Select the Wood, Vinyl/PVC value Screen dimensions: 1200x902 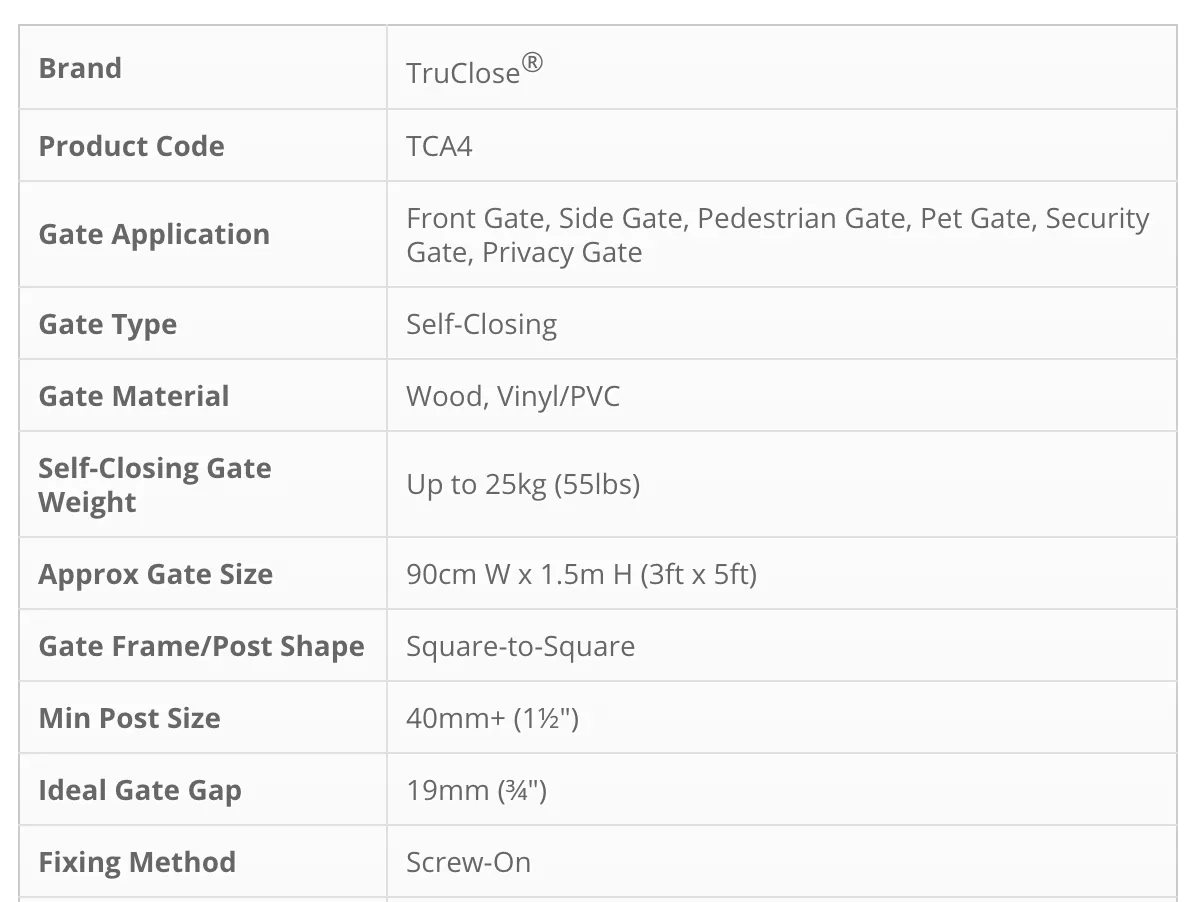pyautogui.click(x=513, y=396)
